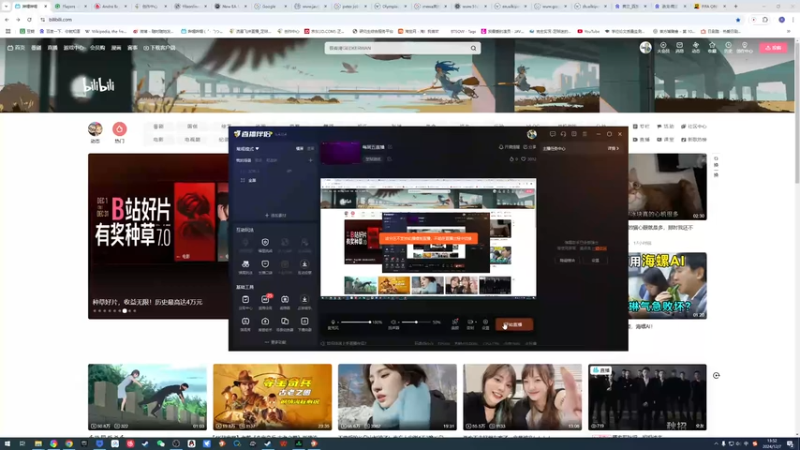Image resolution: width=800 pixels, height=450 pixels.
Task: Open the 基础工具 icon with the red badge
Action: (265, 300)
